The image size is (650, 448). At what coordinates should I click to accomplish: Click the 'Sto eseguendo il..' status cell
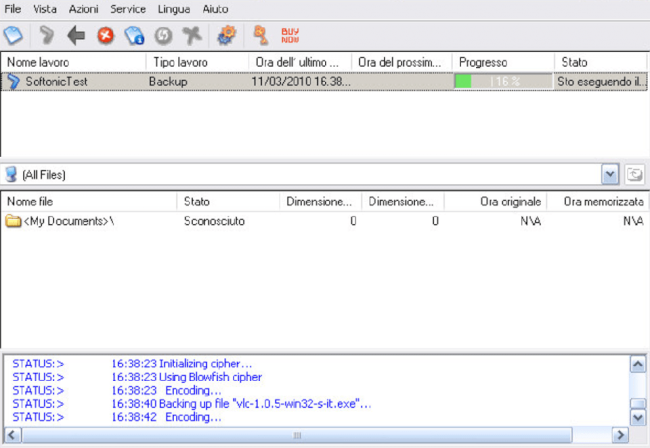[601, 82]
